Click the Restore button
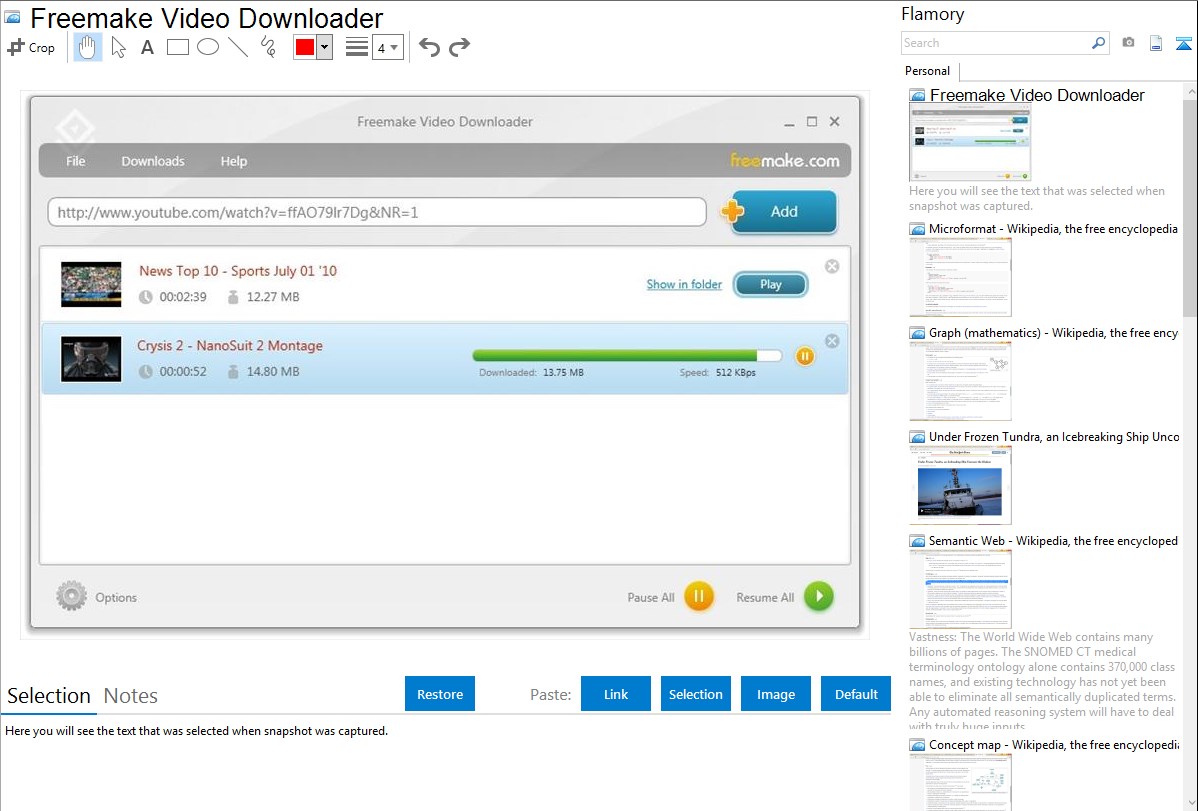Viewport: 1198px width, 811px height. [x=440, y=694]
